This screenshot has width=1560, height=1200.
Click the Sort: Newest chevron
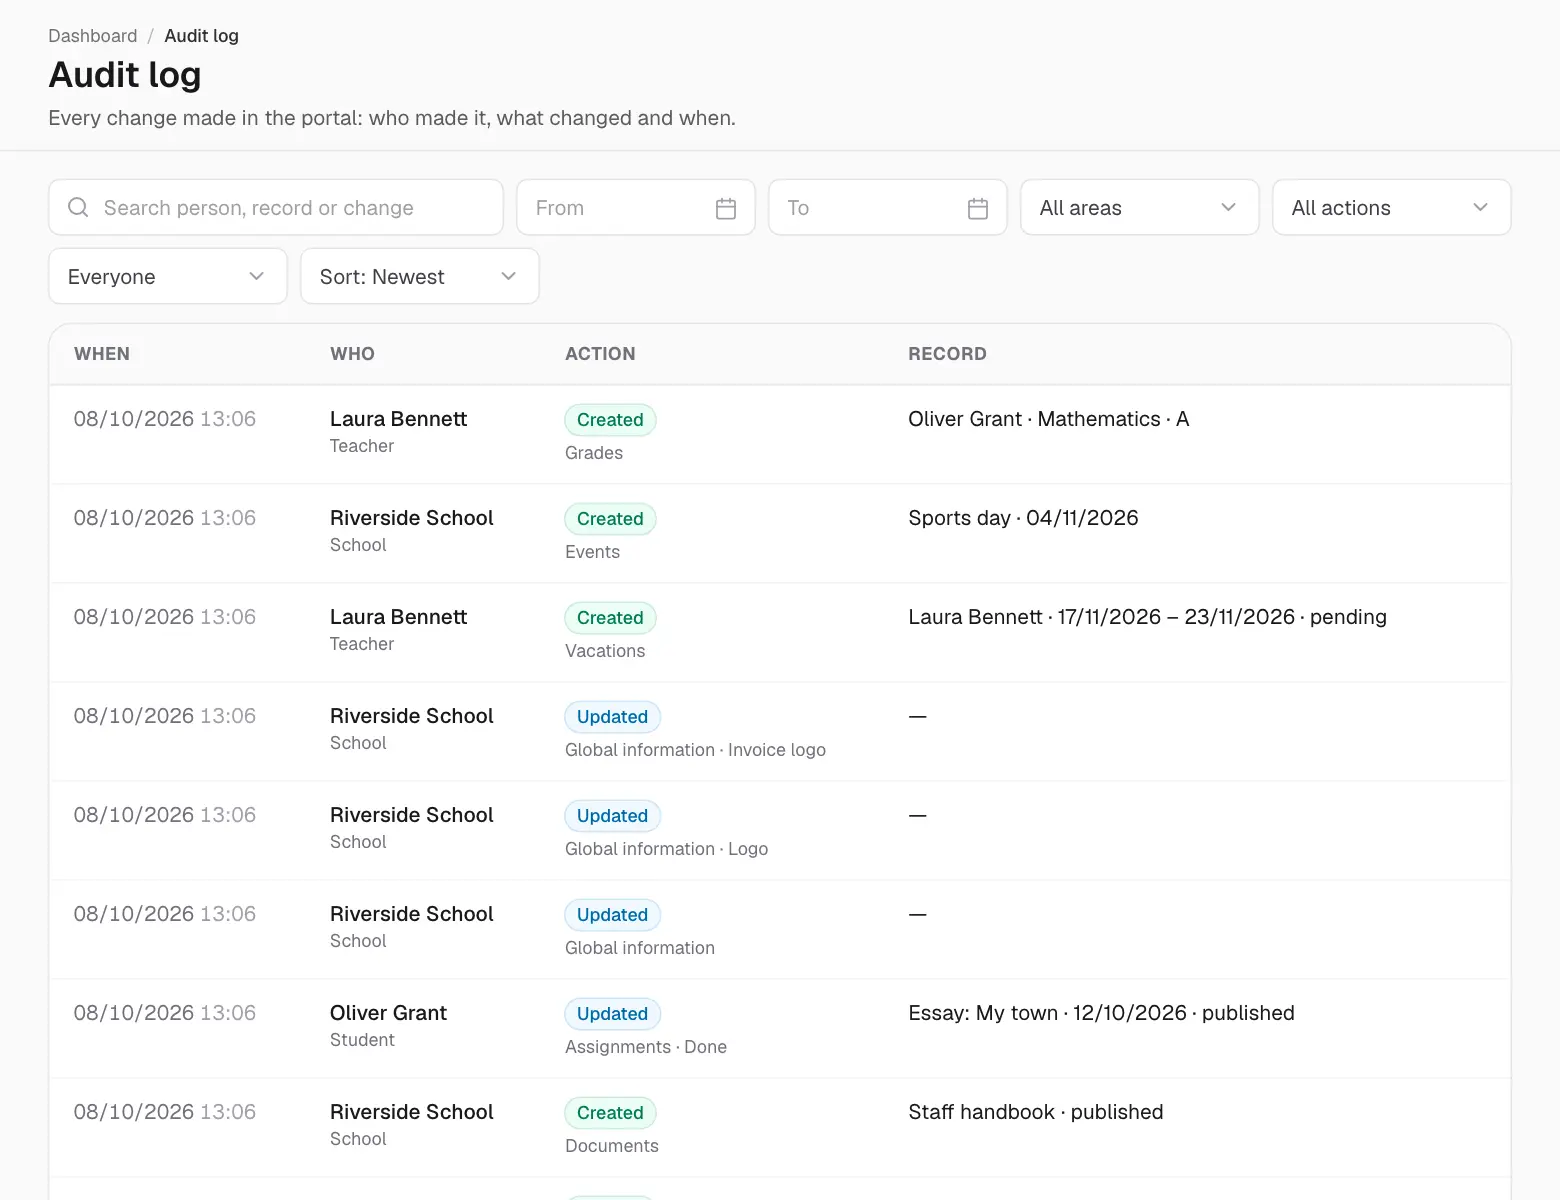[509, 277]
